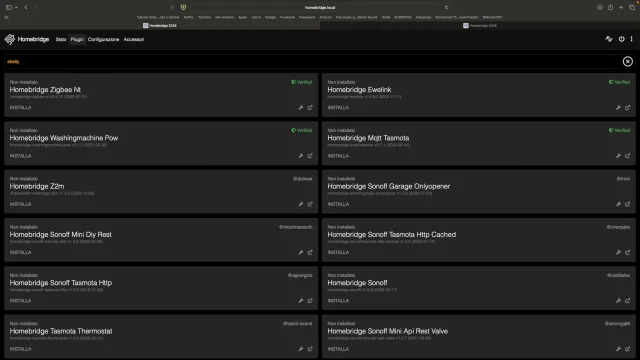The image size is (640, 360).
Task: Install Homebridge Sonoff Garage Onlyopener plugin
Action: (x=338, y=204)
